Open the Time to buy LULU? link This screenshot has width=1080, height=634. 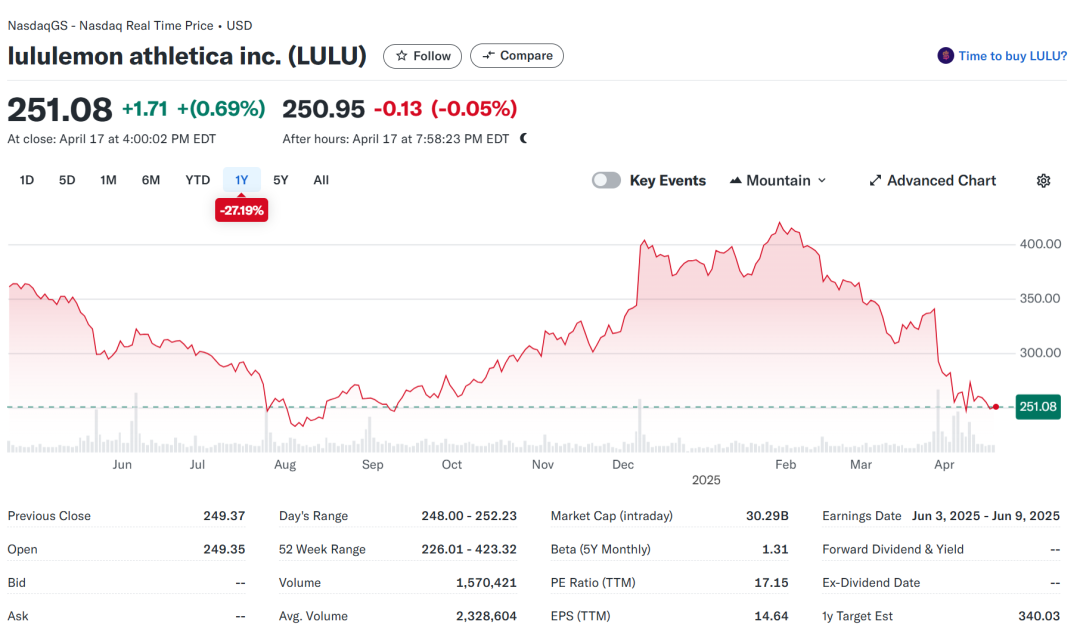pos(1012,56)
